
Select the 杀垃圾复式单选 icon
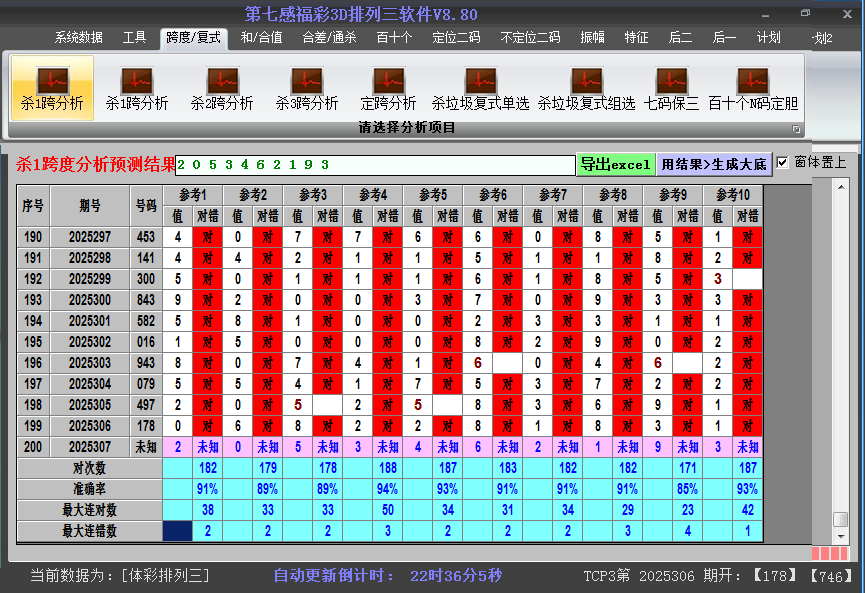coord(480,88)
